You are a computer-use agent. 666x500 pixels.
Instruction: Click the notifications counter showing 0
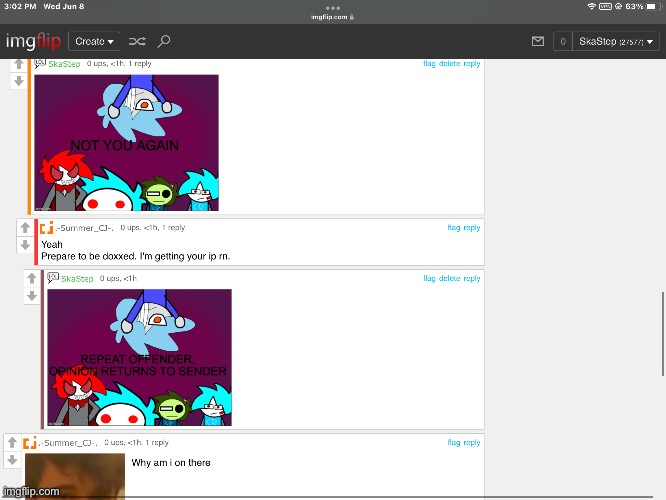coord(563,42)
